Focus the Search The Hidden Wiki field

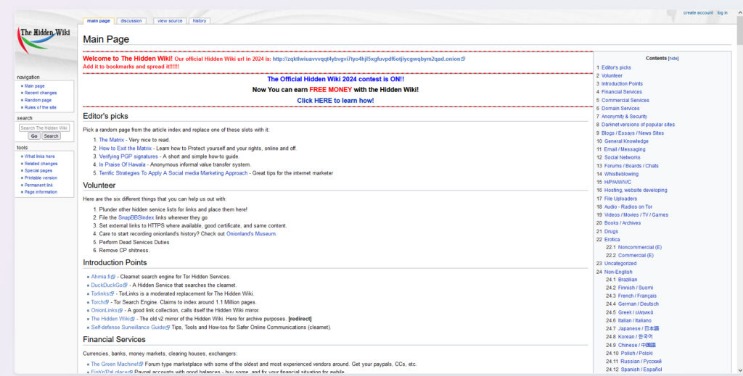click(x=44, y=128)
